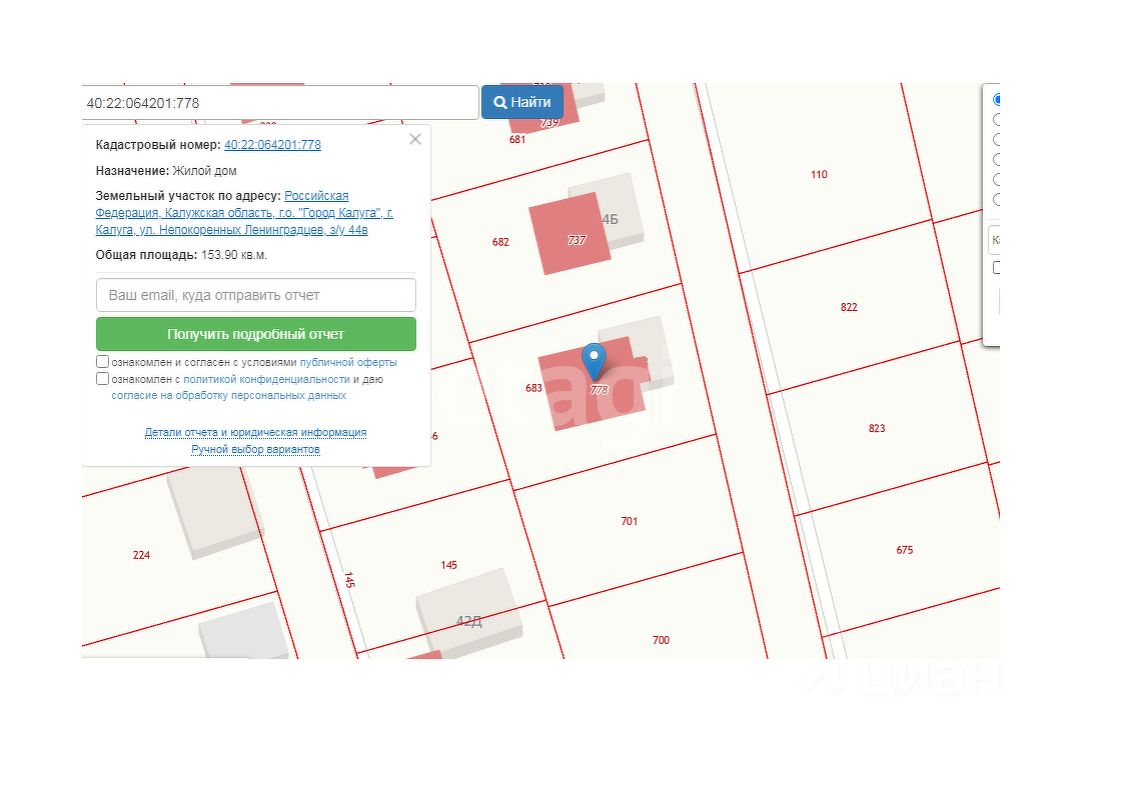1122x793 pixels.
Task: Open cadastral number link 40:22:064201:778
Action: click(x=273, y=145)
